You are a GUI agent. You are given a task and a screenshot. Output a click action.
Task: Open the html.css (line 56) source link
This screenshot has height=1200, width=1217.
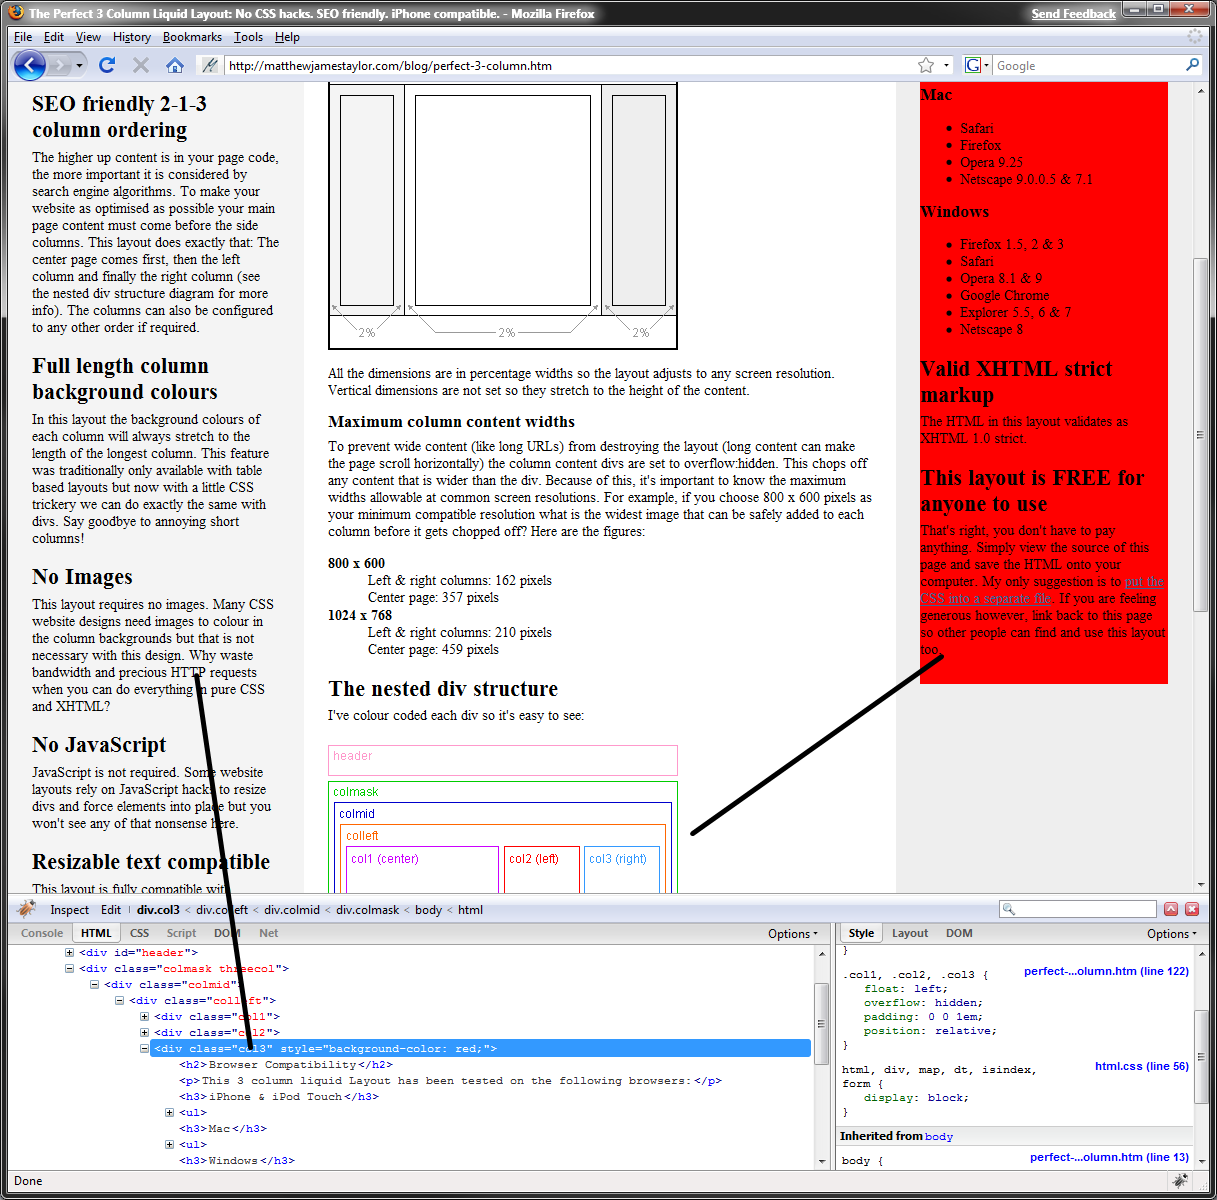pyautogui.click(x=1141, y=1066)
